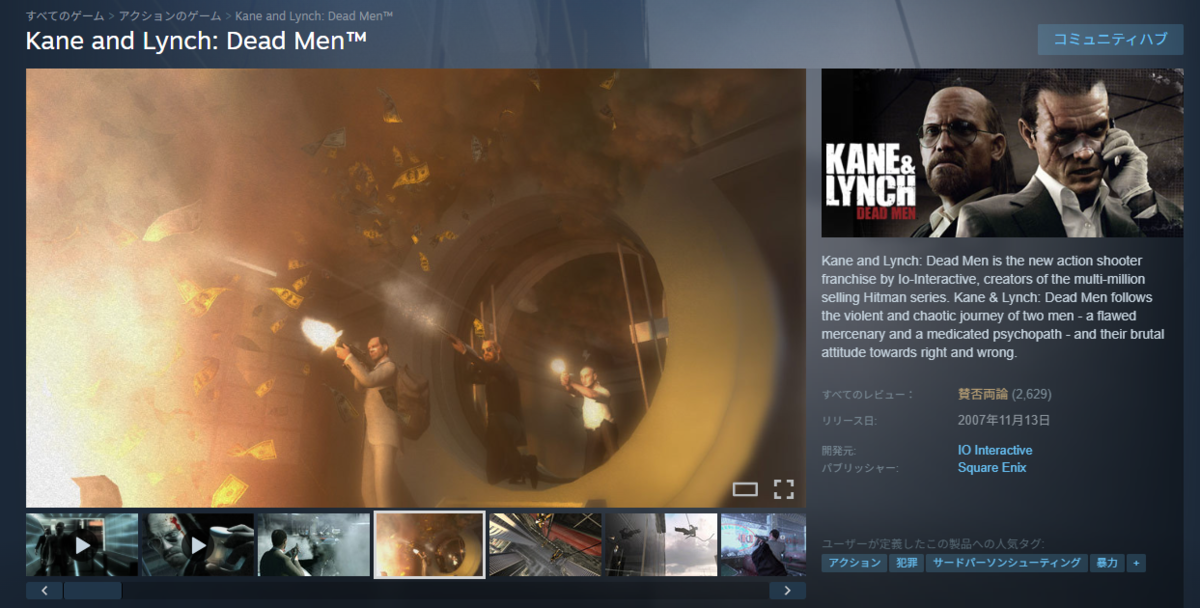Select the アクション tag
The width and height of the screenshot is (1200, 608).
854,564
